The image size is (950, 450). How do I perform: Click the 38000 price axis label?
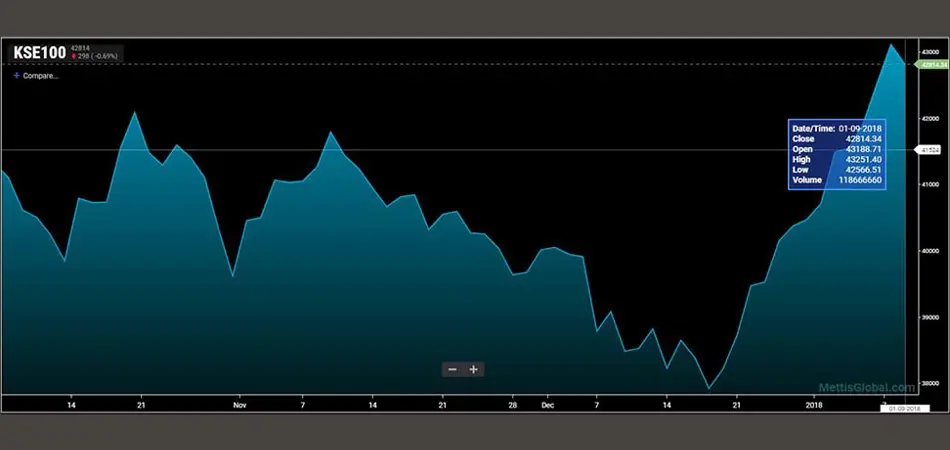[928, 382]
